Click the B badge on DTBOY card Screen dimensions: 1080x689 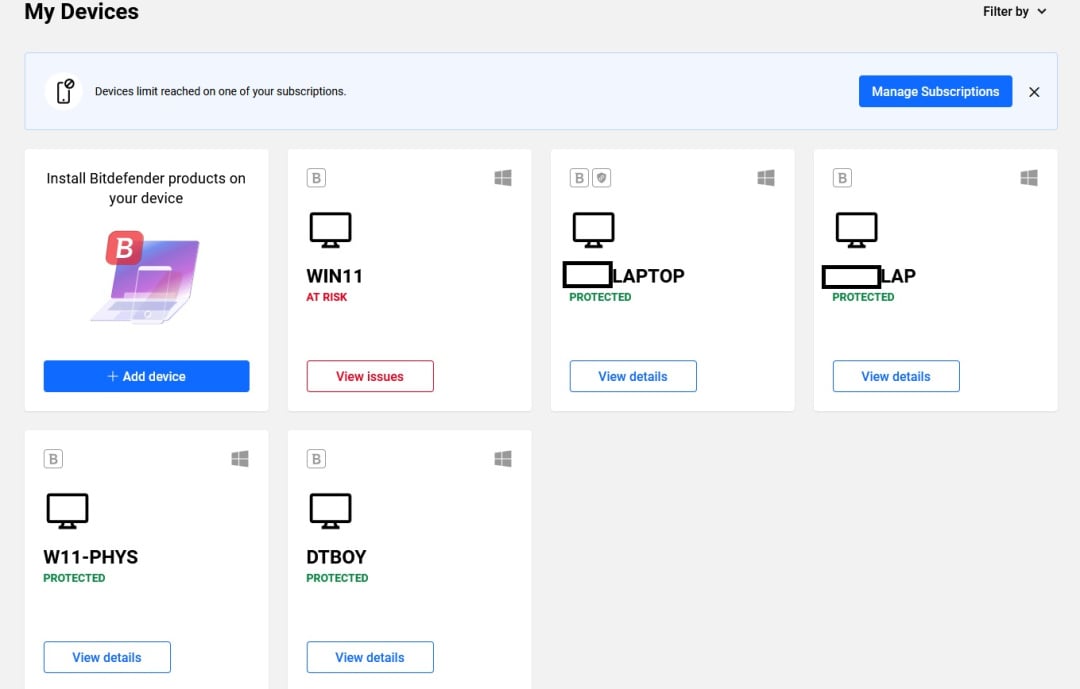click(316, 459)
